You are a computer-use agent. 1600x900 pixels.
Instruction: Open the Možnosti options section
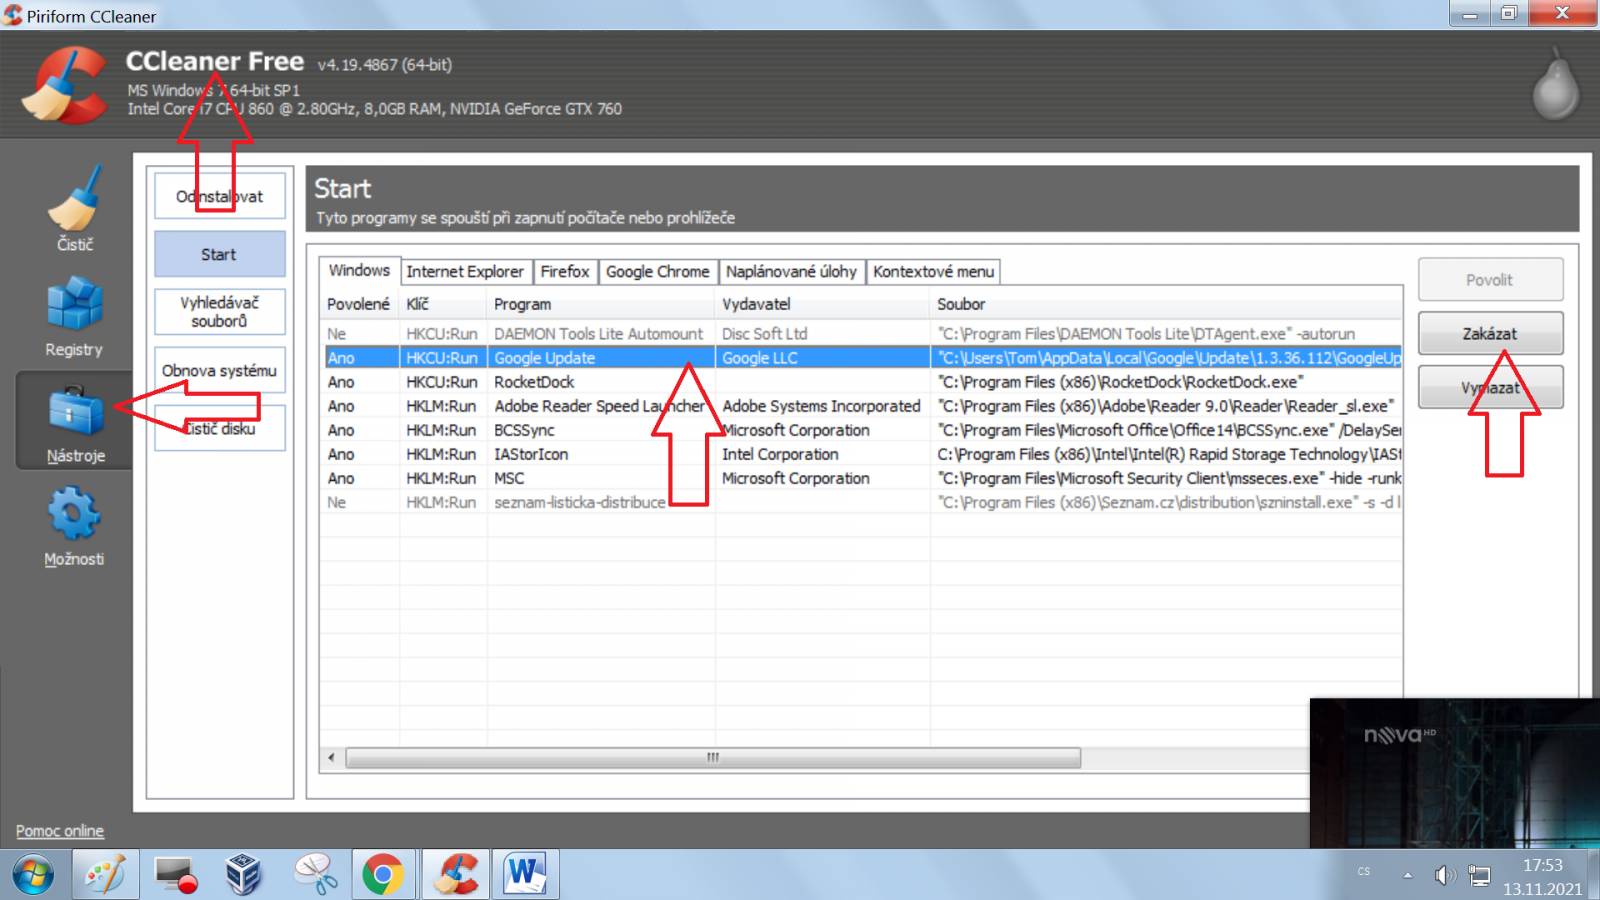coord(74,526)
